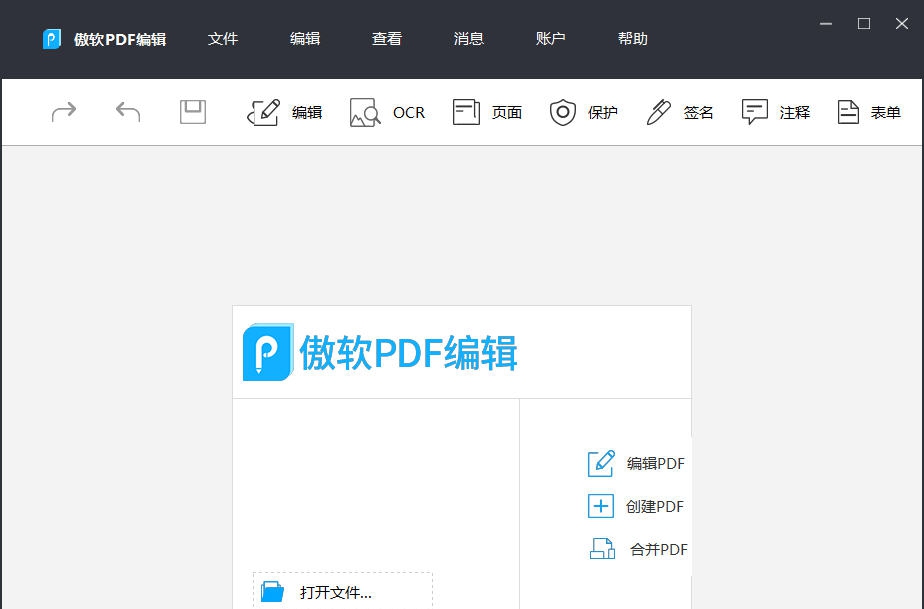The height and width of the screenshot is (609, 924).
Task: Click the Undo arrow icon
Action: click(127, 112)
